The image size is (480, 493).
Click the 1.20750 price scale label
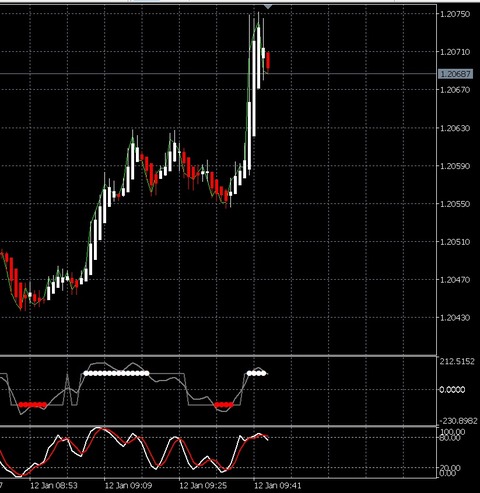click(x=455, y=14)
